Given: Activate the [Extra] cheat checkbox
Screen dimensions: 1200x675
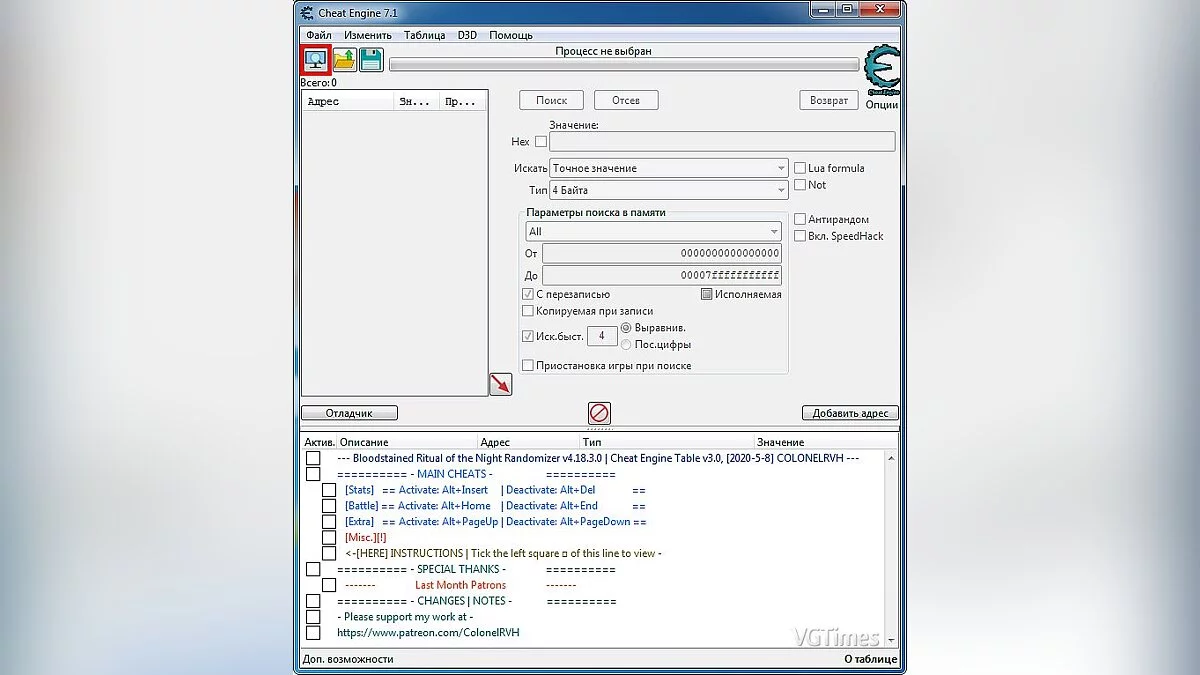Looking at the screenshot, I should [x=329, y=521].
